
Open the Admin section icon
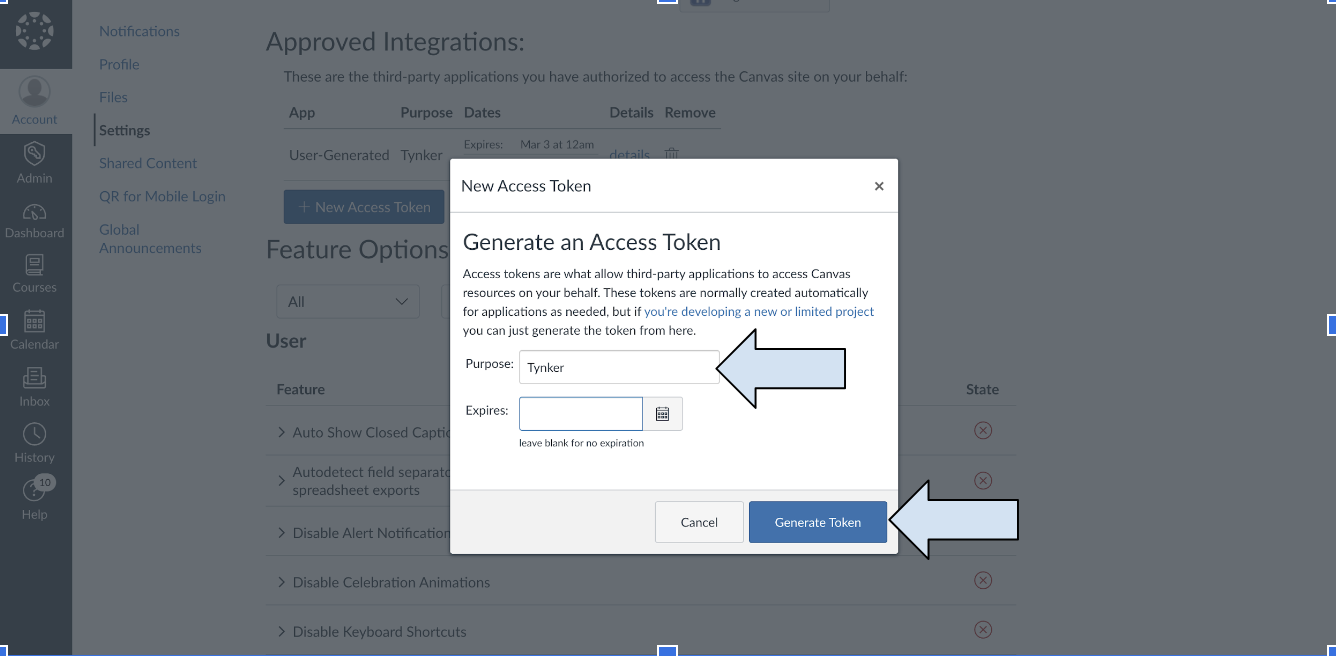(x=35, y=162)
